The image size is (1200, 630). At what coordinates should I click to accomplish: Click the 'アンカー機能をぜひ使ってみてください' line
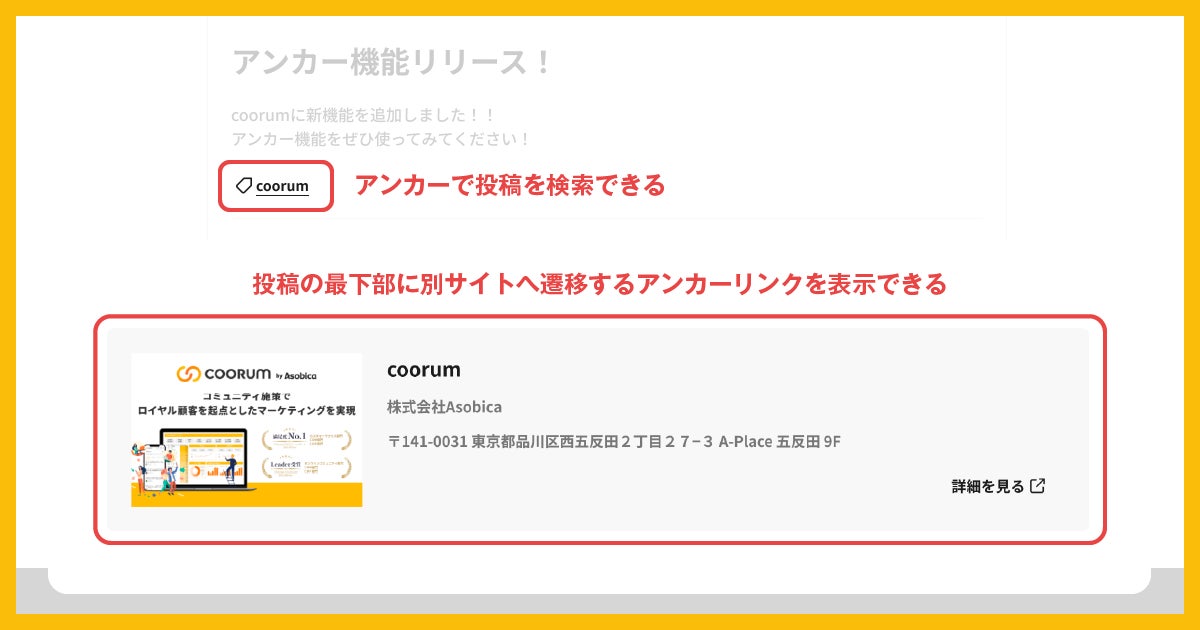pos(381,139)
